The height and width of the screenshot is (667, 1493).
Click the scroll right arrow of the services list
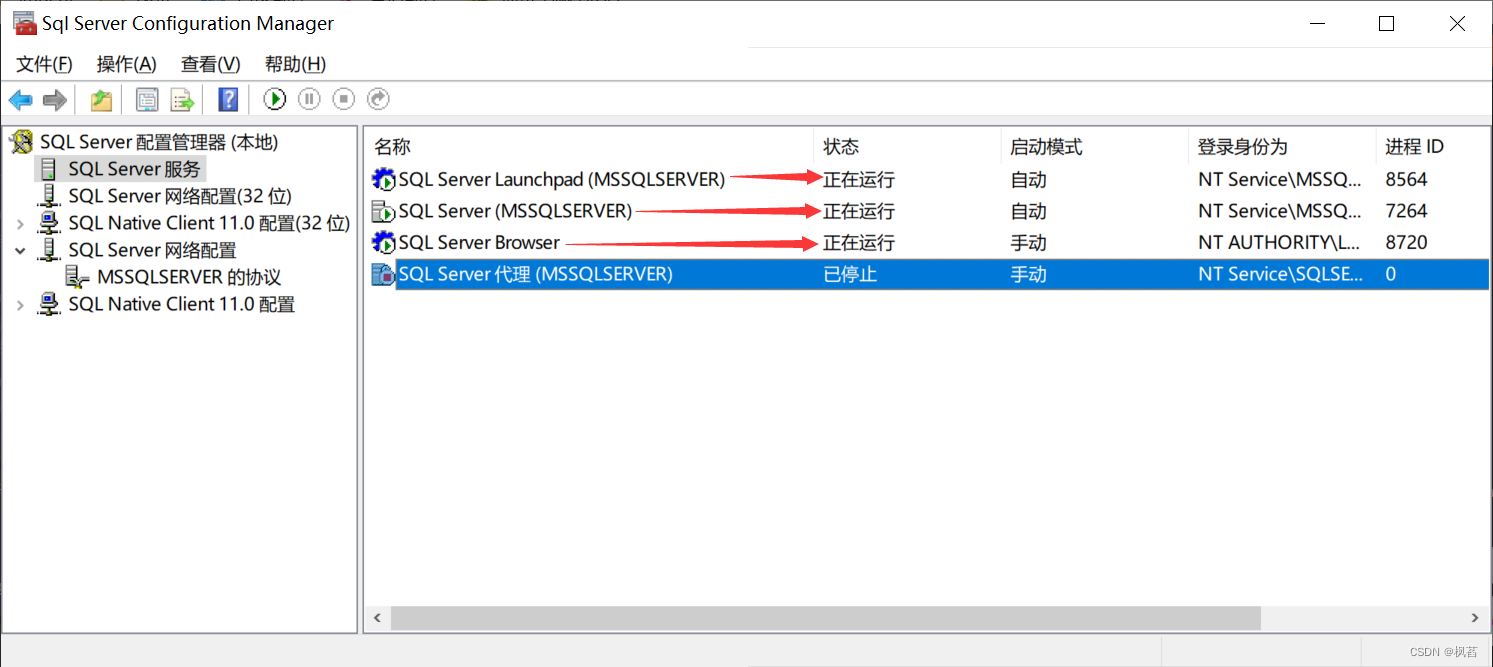[1475, 619]
